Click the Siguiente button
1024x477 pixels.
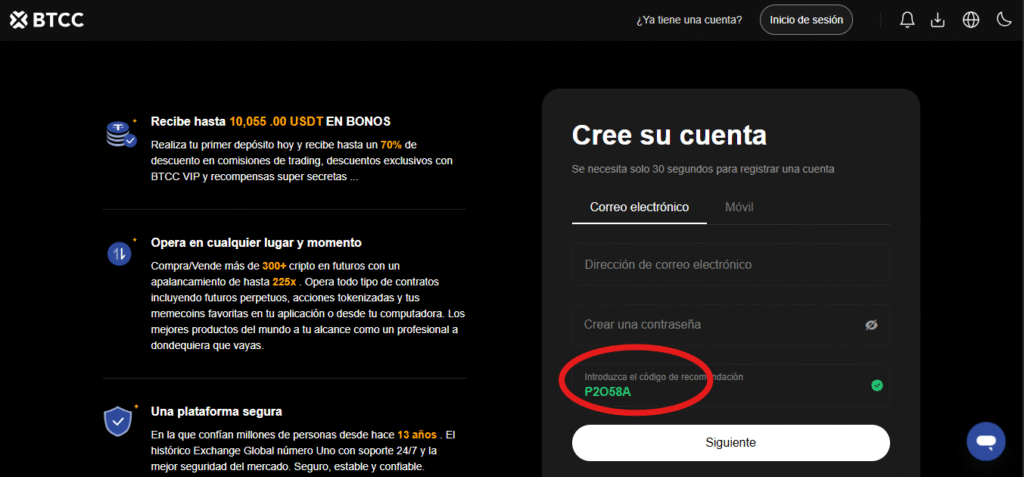click(731, 443)
